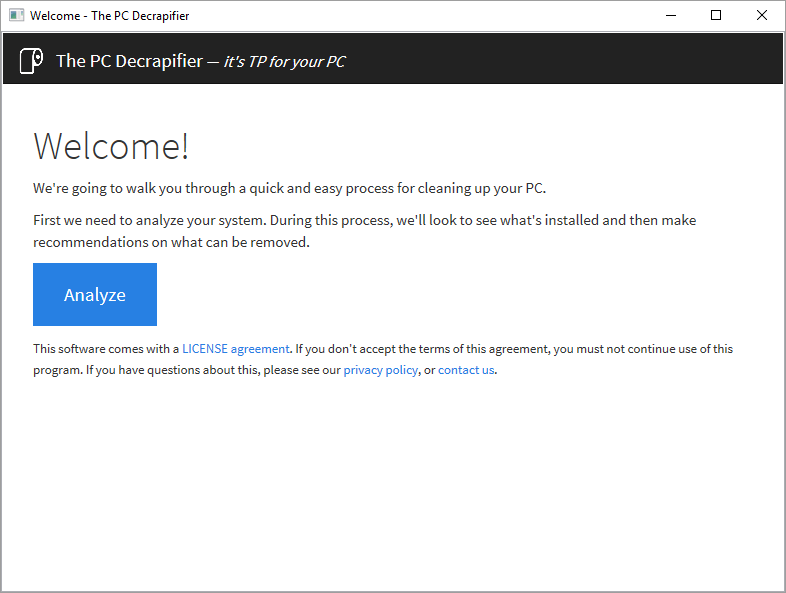Open the privacy policy link

click(x=380, y=370)
